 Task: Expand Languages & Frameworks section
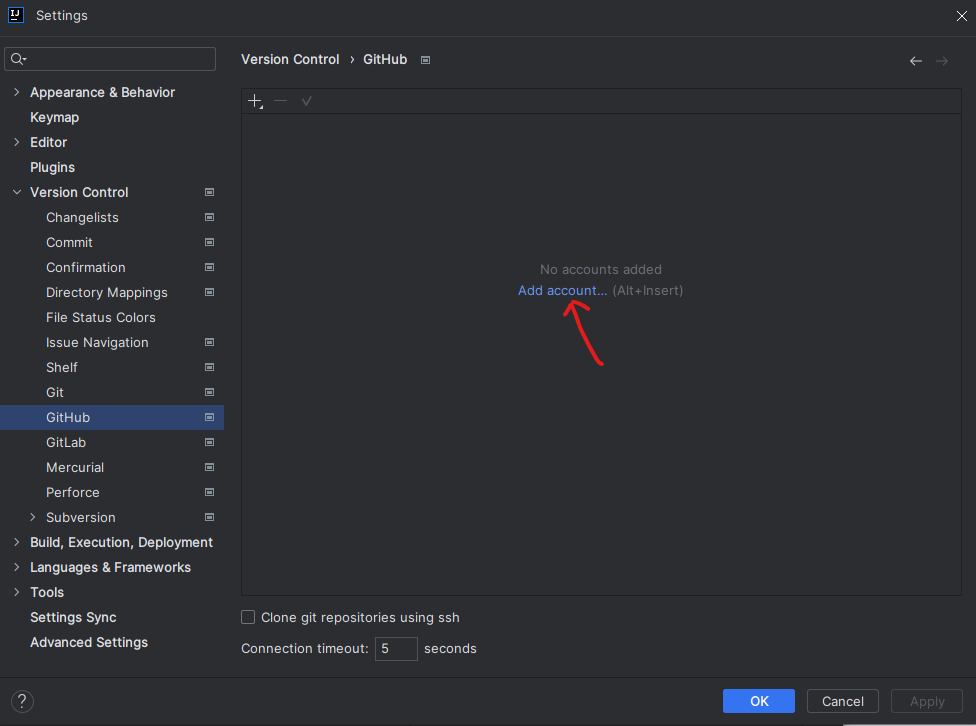coord(17,567)
